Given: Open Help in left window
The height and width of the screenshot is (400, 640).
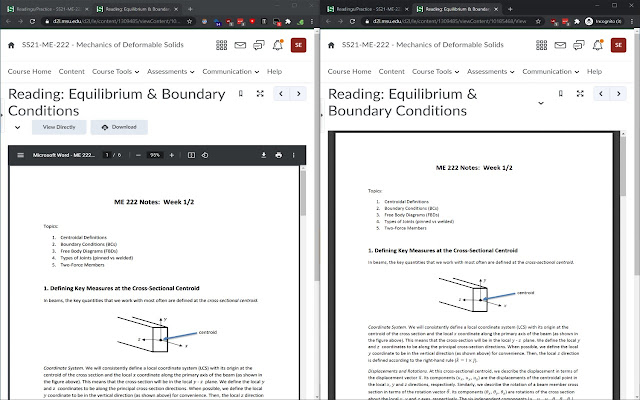Looking at the screenshot, I should [274, 71].
